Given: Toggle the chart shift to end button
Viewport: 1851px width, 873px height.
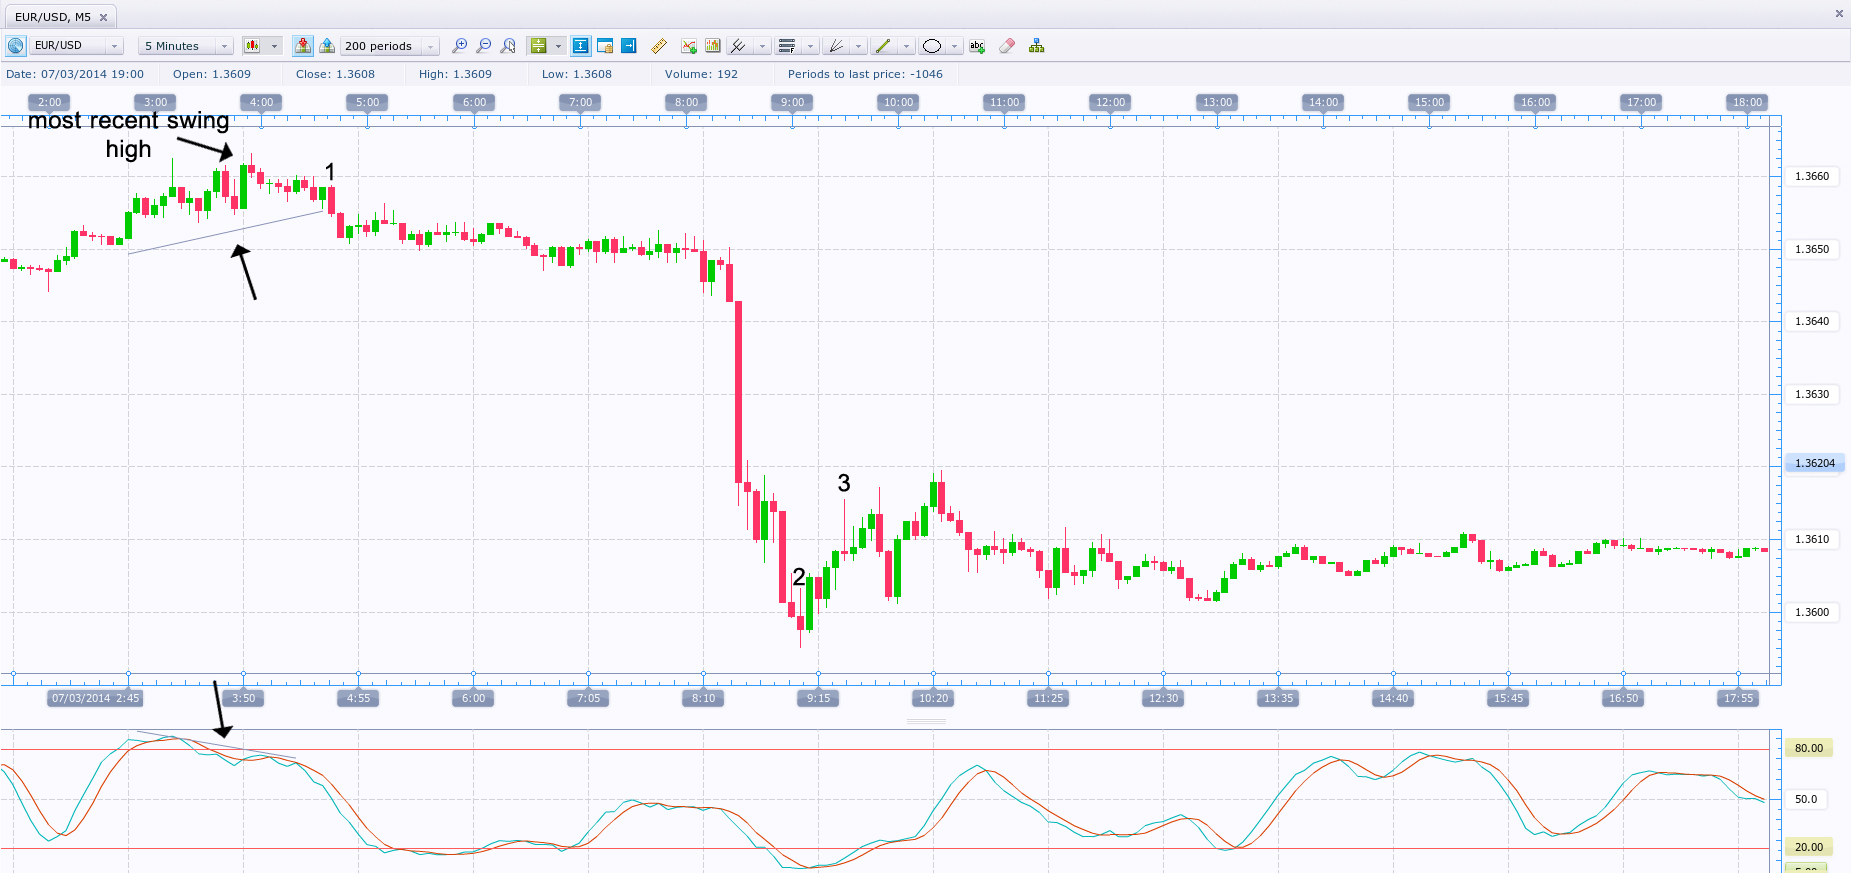Looking at the screenshot, I should tap(629, 46).
